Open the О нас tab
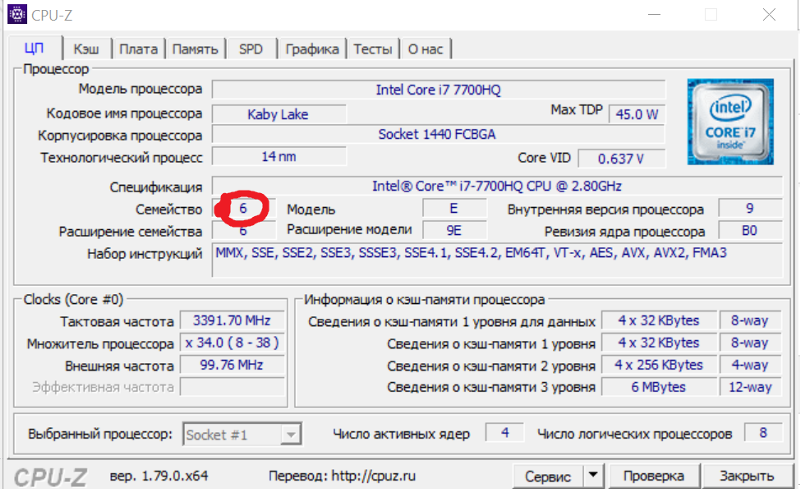The width and height of the screenshot is (800, 489). (426, 49)
